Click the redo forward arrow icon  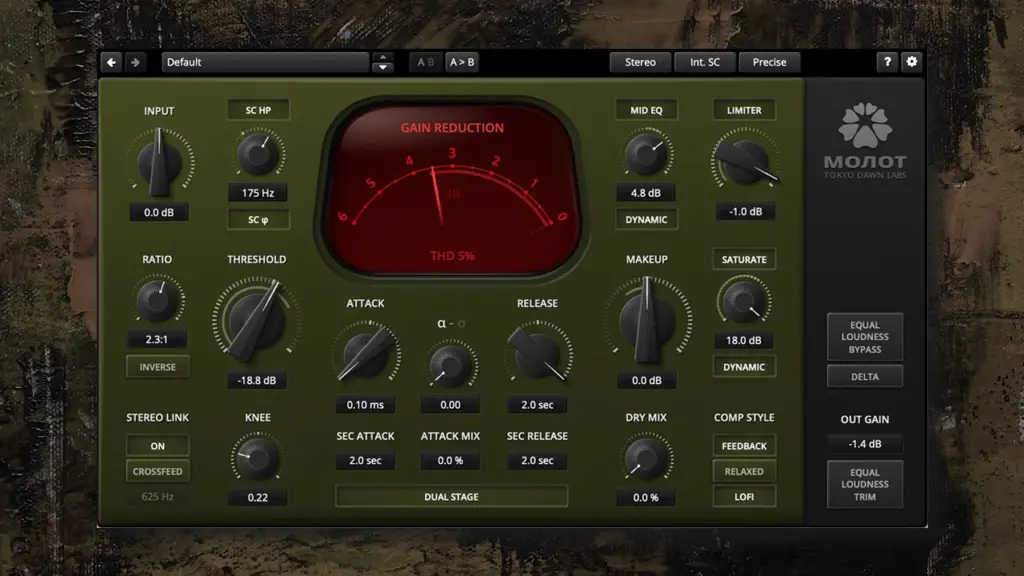point(135,62)
